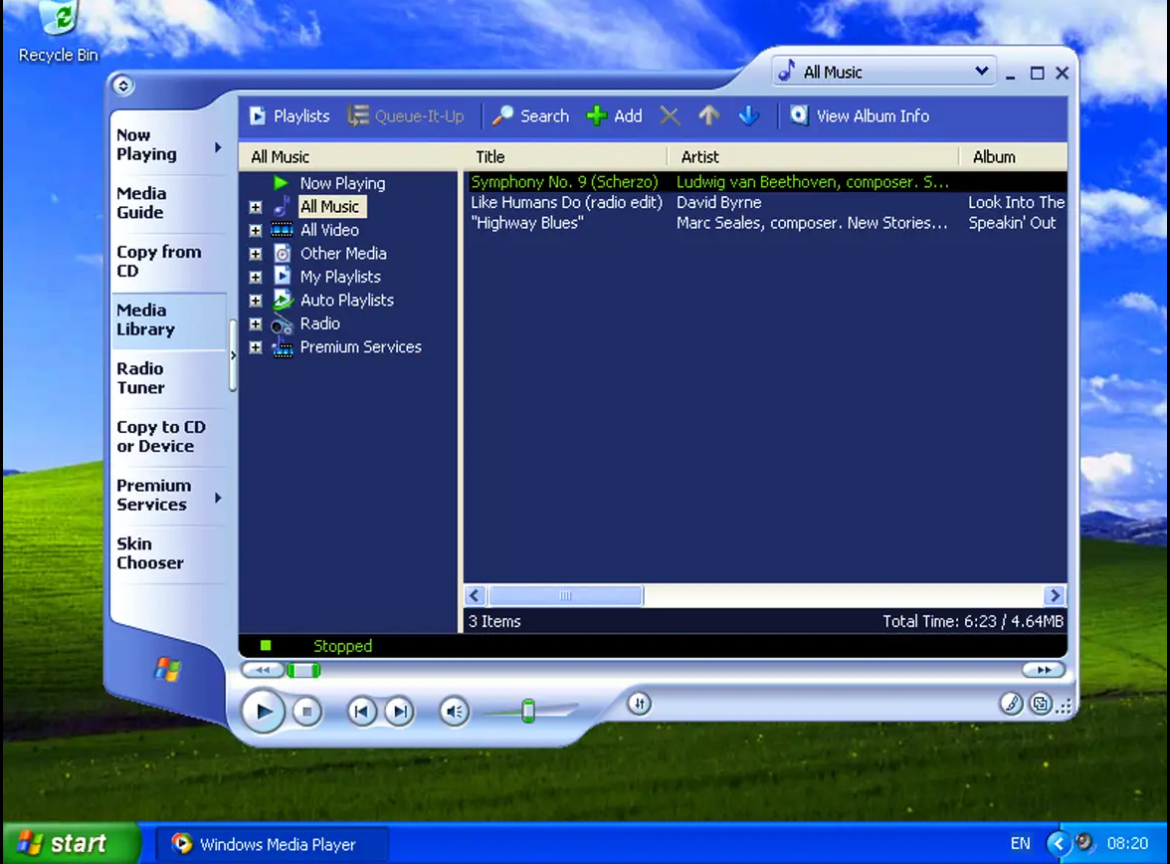
Task: Expand the All Music tree node
Action: (255, 207)
